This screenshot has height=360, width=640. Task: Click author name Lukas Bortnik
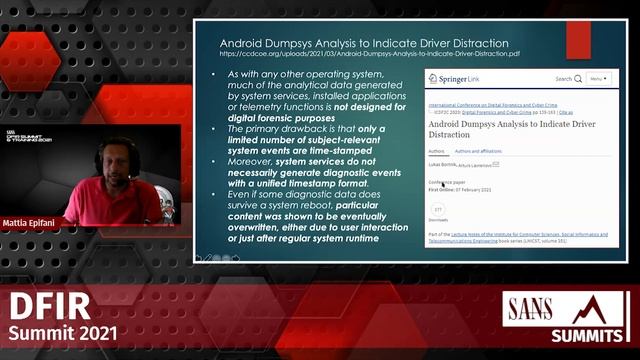(x=442, y=164)
